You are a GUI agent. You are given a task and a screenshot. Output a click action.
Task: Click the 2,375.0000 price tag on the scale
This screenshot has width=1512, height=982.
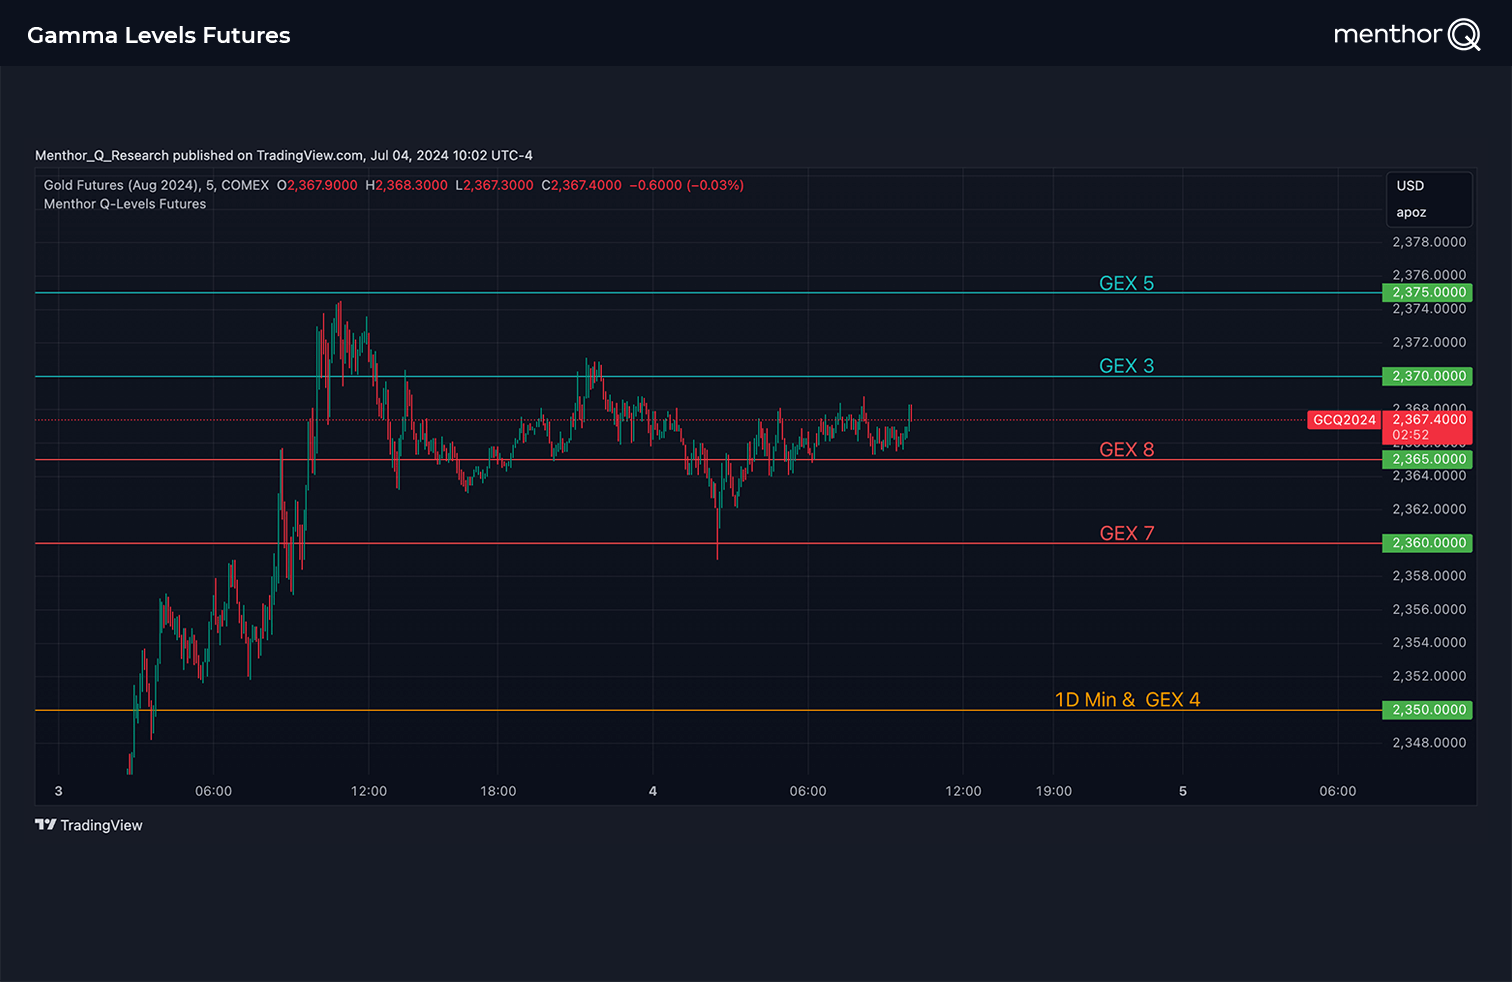[1427, 292]
